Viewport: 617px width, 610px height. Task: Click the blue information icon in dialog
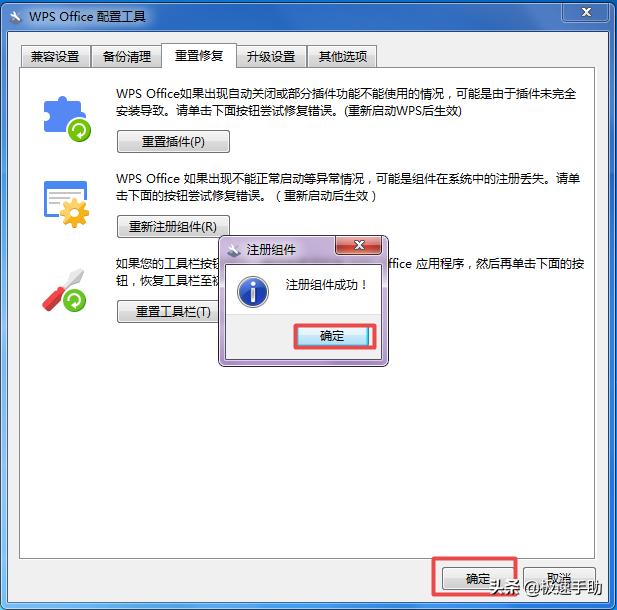click(x=253, y=292)
